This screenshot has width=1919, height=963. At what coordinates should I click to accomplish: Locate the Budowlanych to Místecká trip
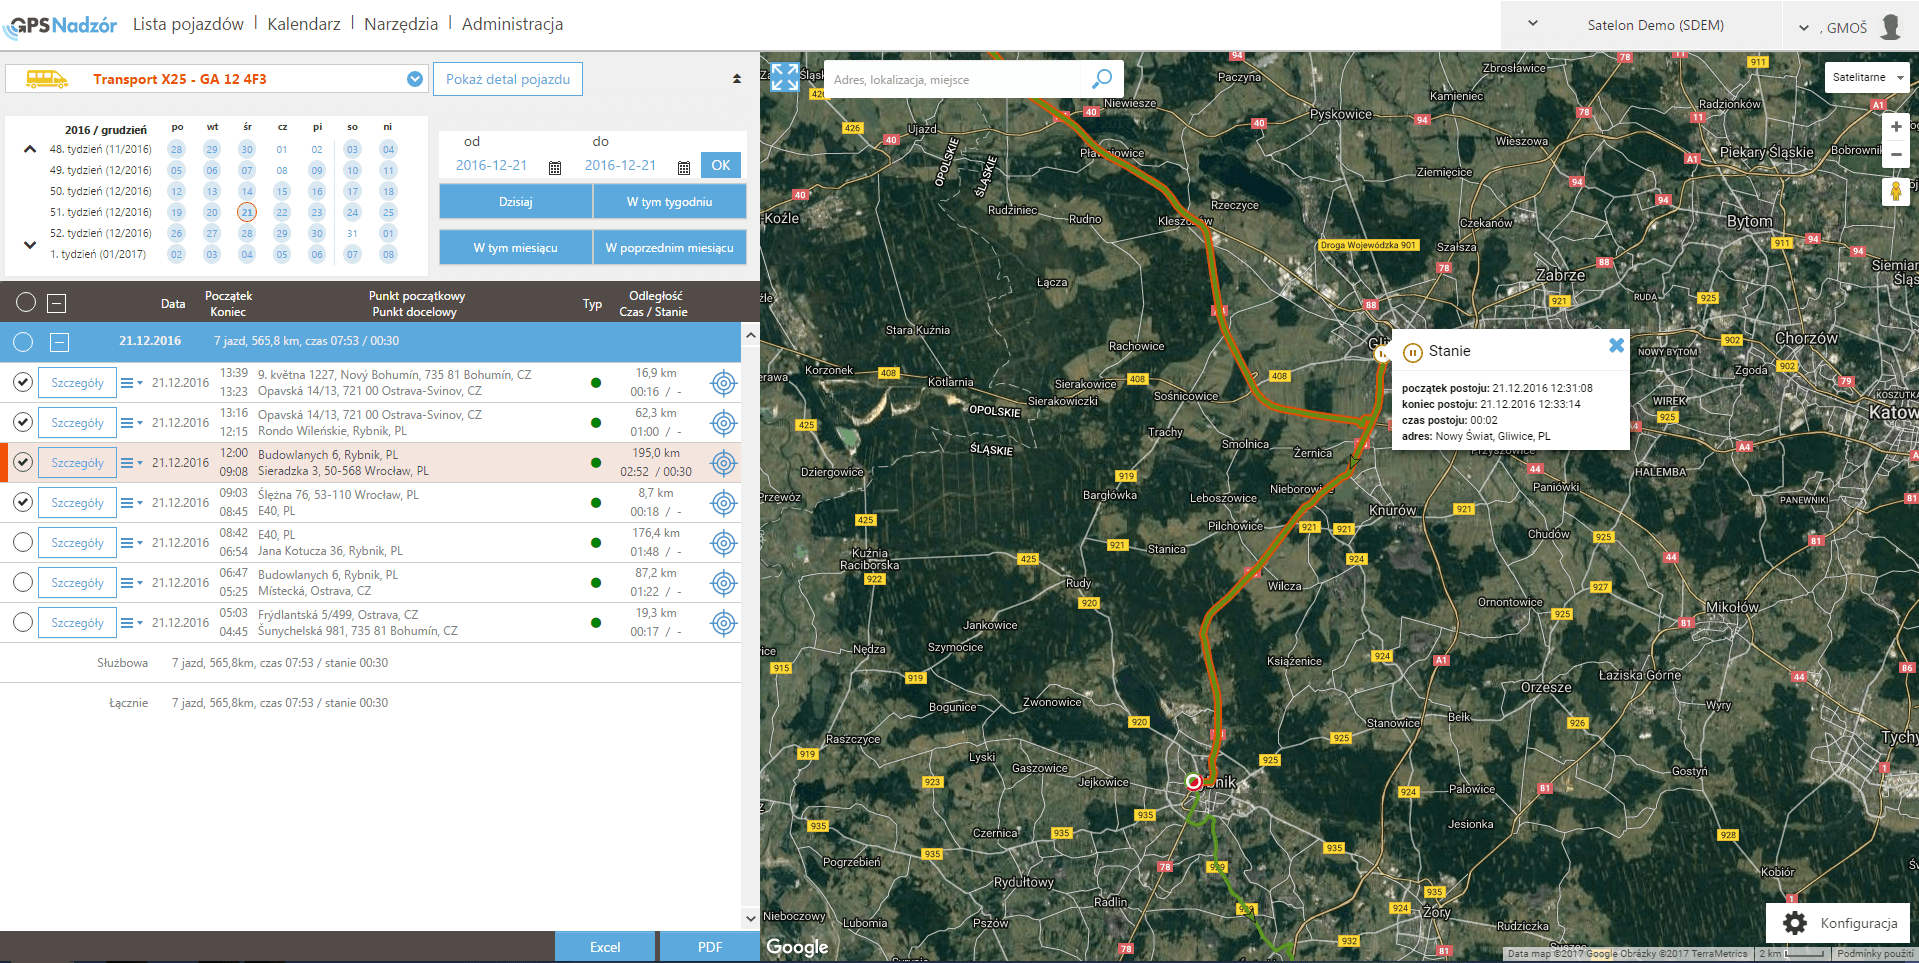(x=723, y=583)
